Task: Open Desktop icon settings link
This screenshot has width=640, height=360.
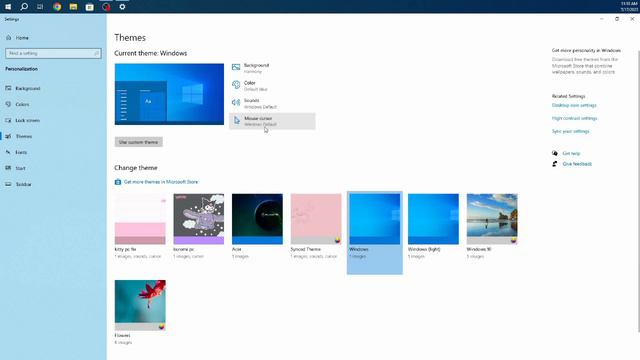Action: click(x=574, y=105)
